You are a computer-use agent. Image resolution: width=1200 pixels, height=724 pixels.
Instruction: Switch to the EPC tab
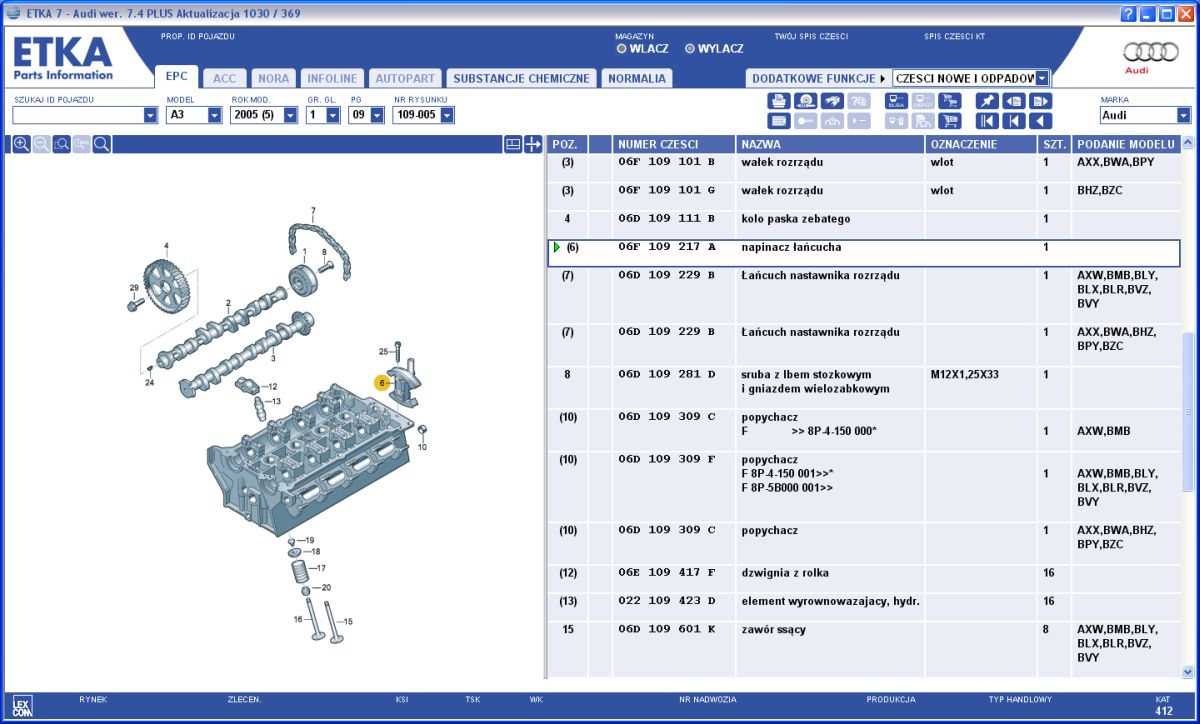tap(176, 77)
